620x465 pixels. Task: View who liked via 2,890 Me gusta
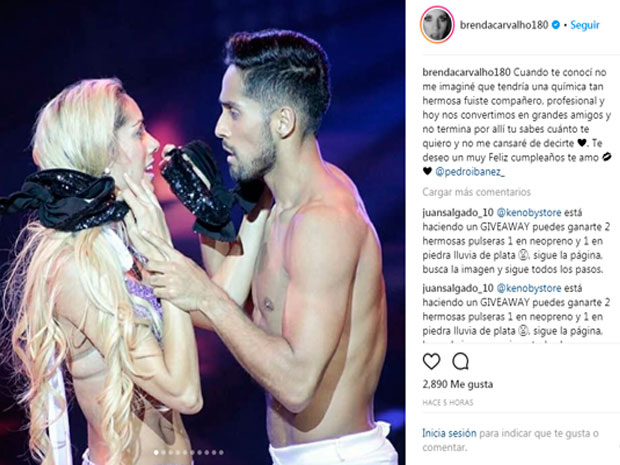point(458,384)
